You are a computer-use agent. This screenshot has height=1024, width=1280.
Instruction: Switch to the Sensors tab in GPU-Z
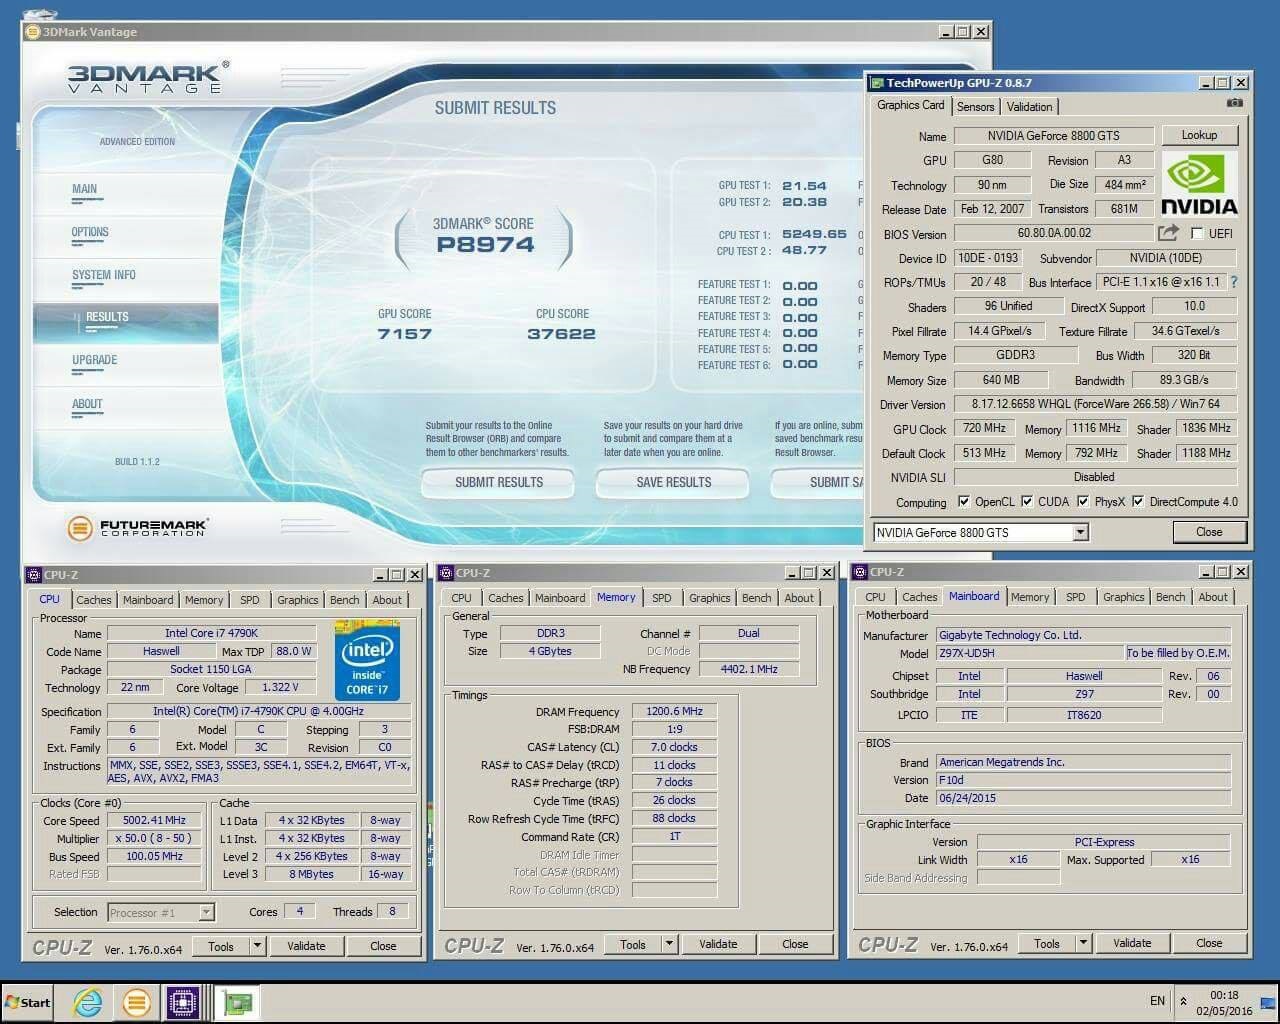[975, 107]
